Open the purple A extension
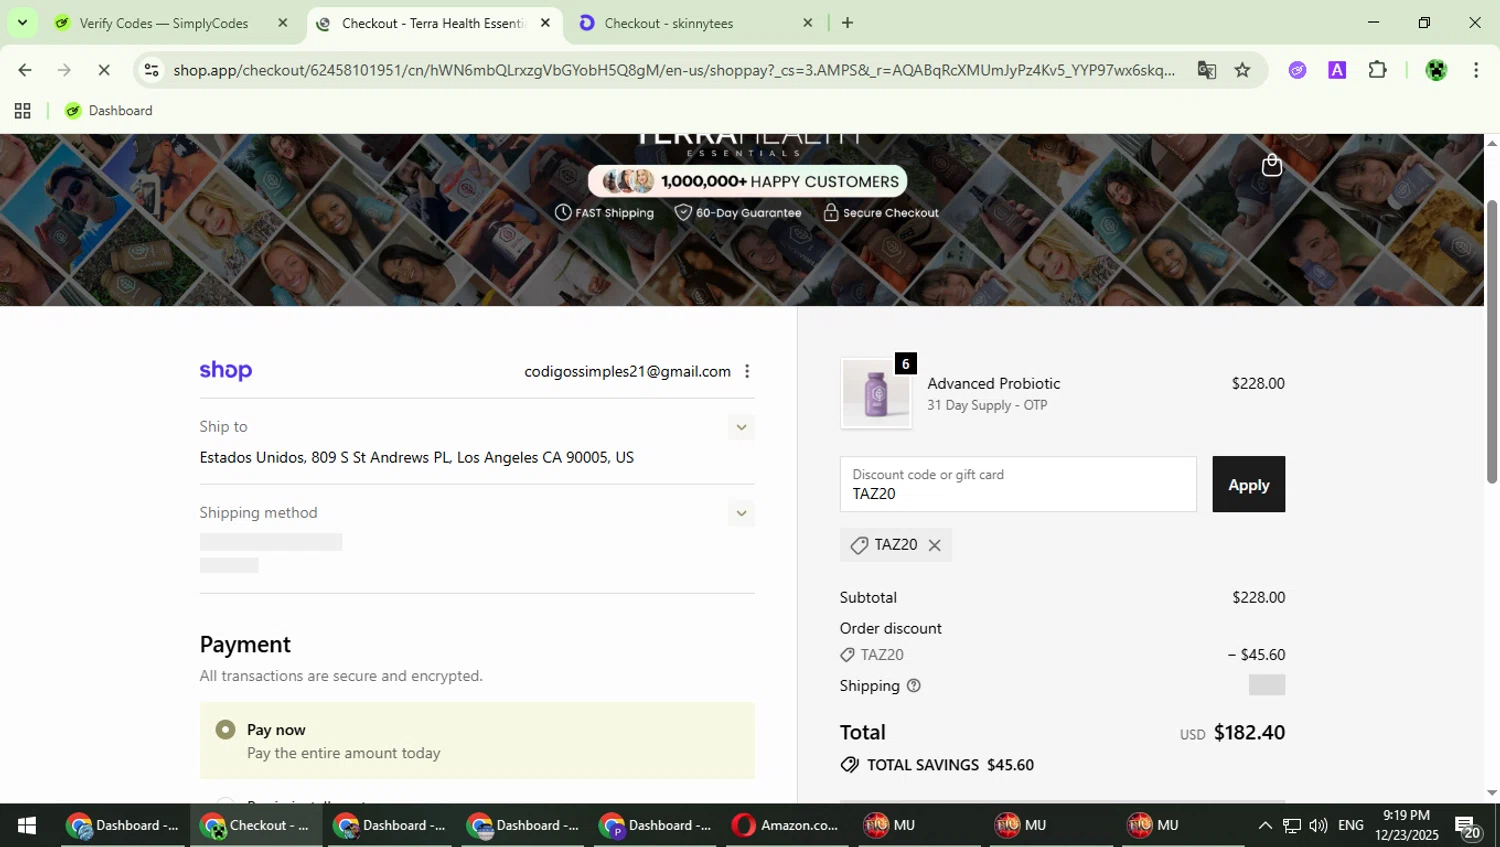This screenshot has width=1500, height=847. (1337, 70)
